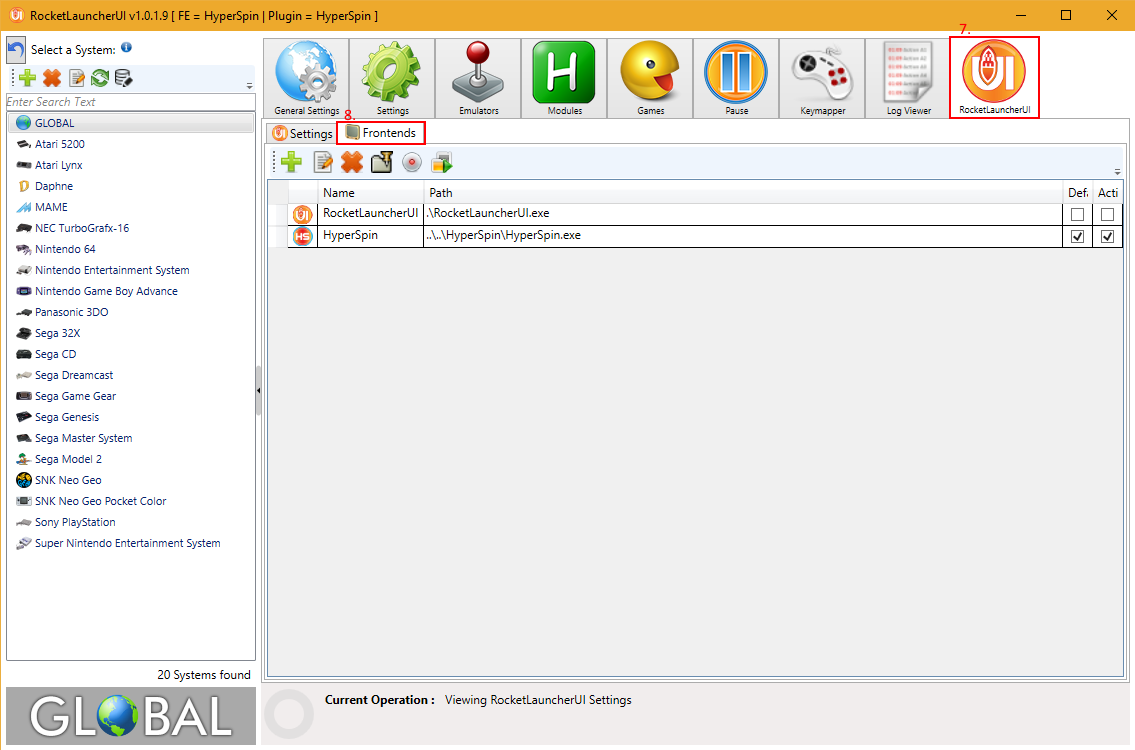The width and height of the screenshot is (1135, 750).
Task: Open the Log Viewer section
Action: (909, 78)
